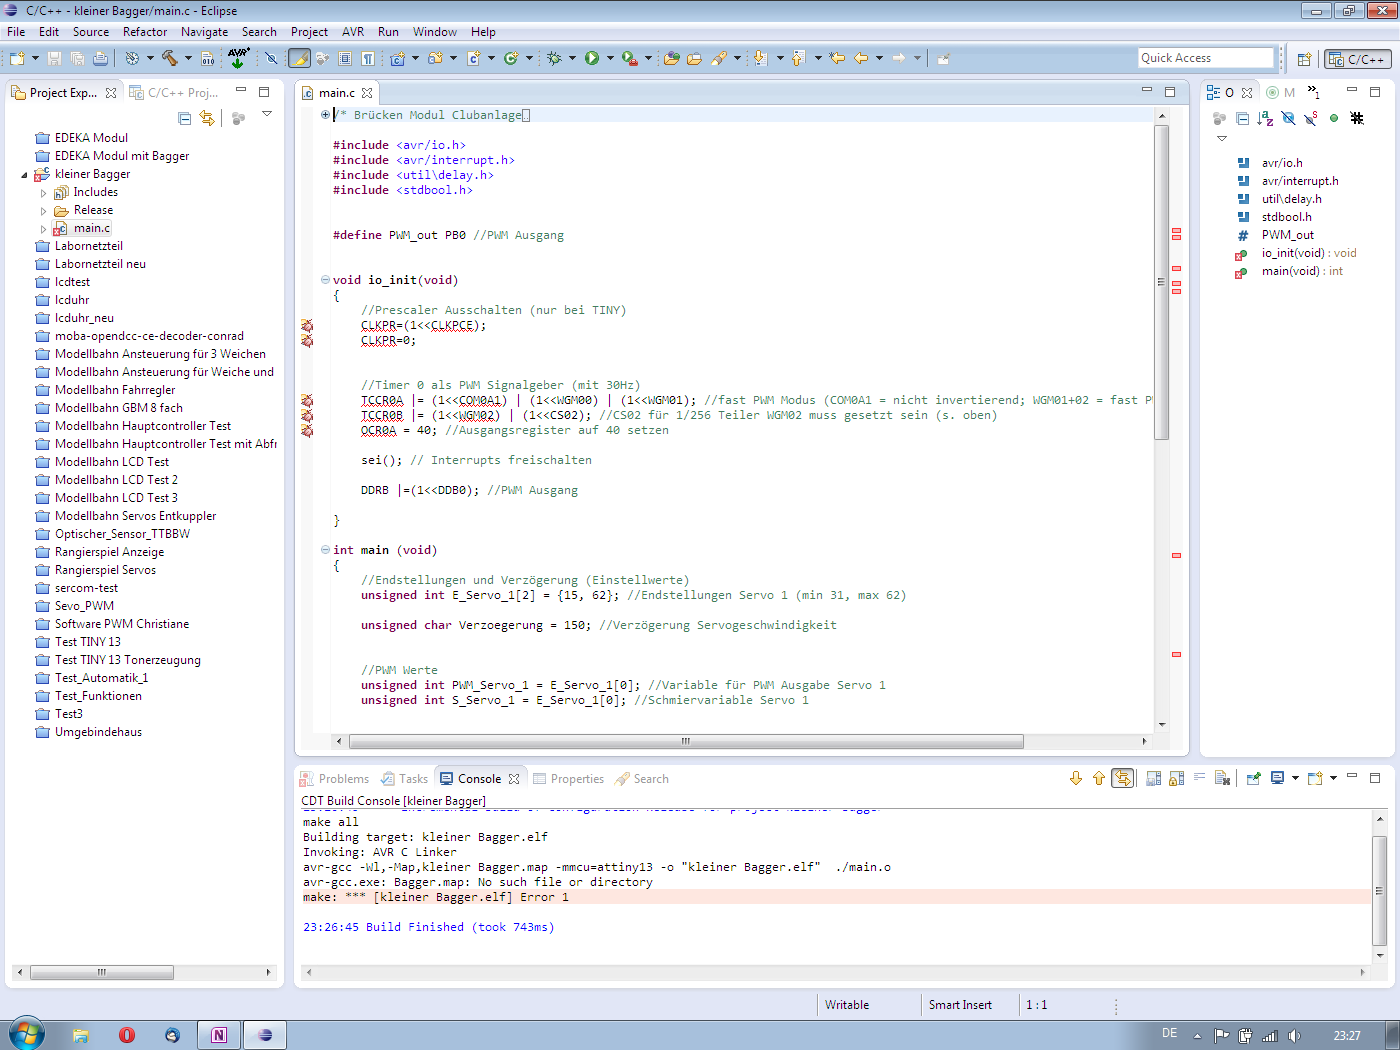
Task: Click the Windows Start button
Action: [x=27, y=1034]
